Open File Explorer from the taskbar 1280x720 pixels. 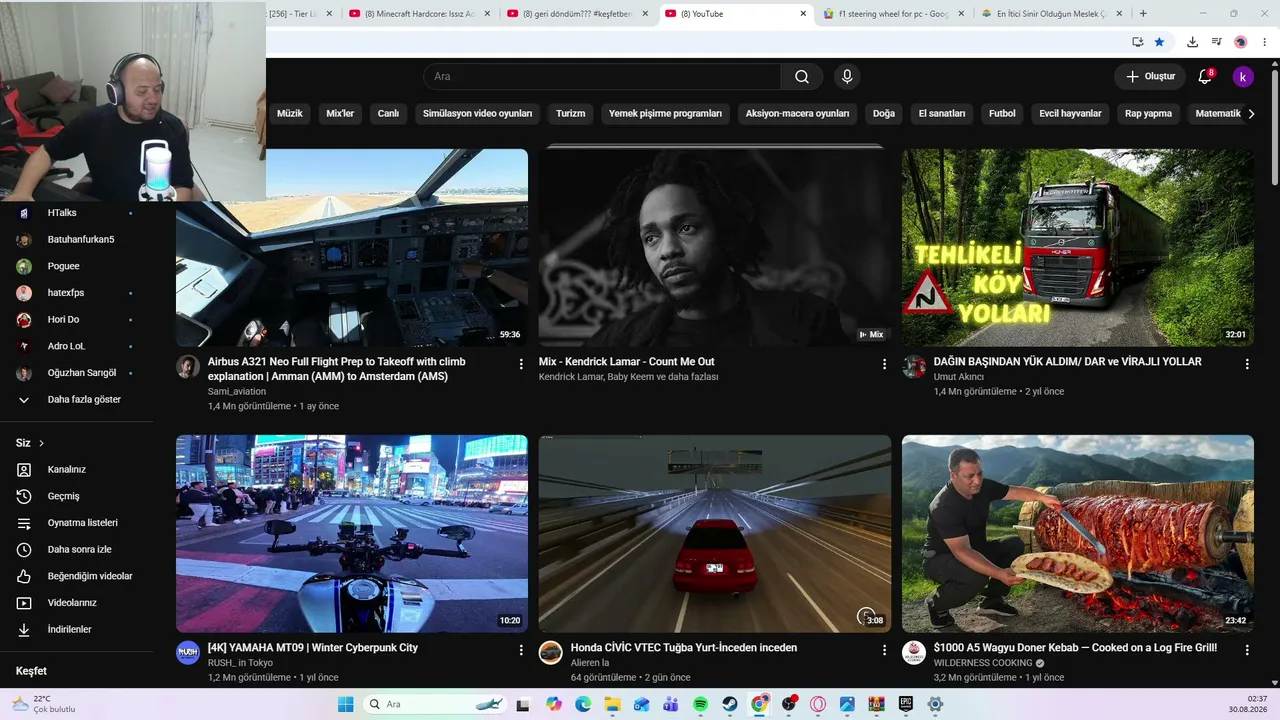tap(612, 704)
